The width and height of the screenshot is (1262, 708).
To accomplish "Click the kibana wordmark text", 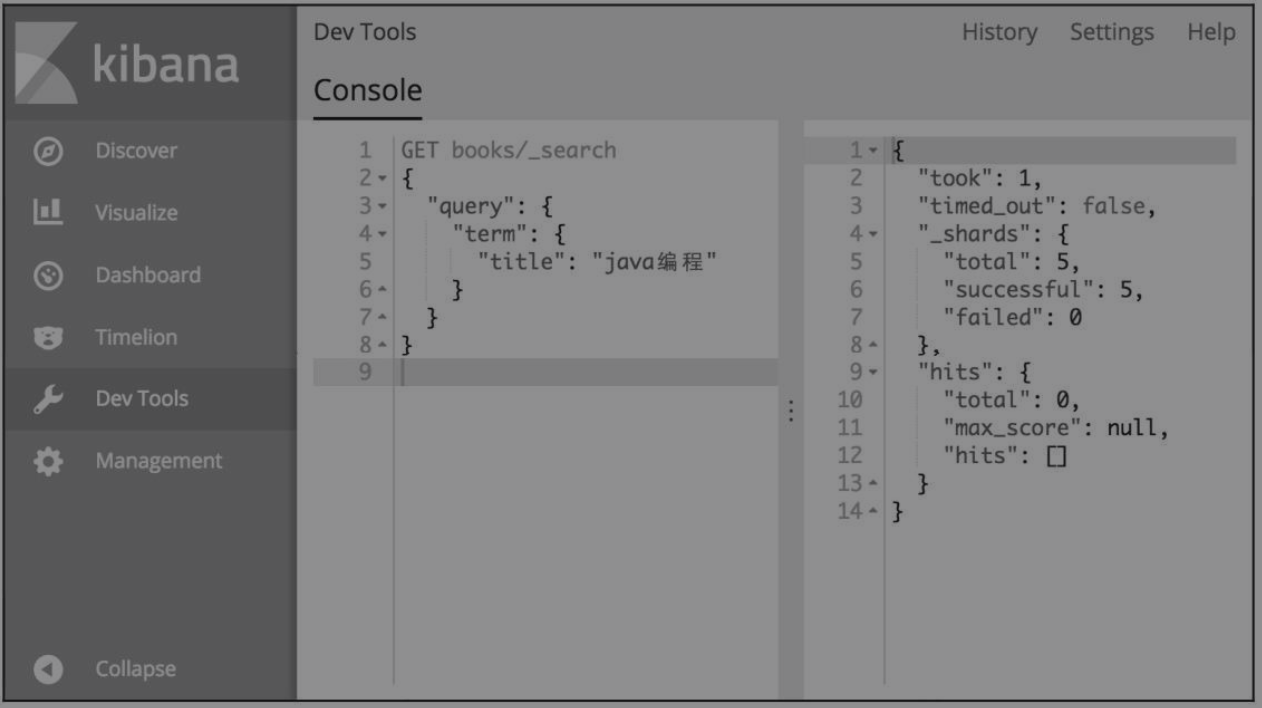I will (165, 64).
